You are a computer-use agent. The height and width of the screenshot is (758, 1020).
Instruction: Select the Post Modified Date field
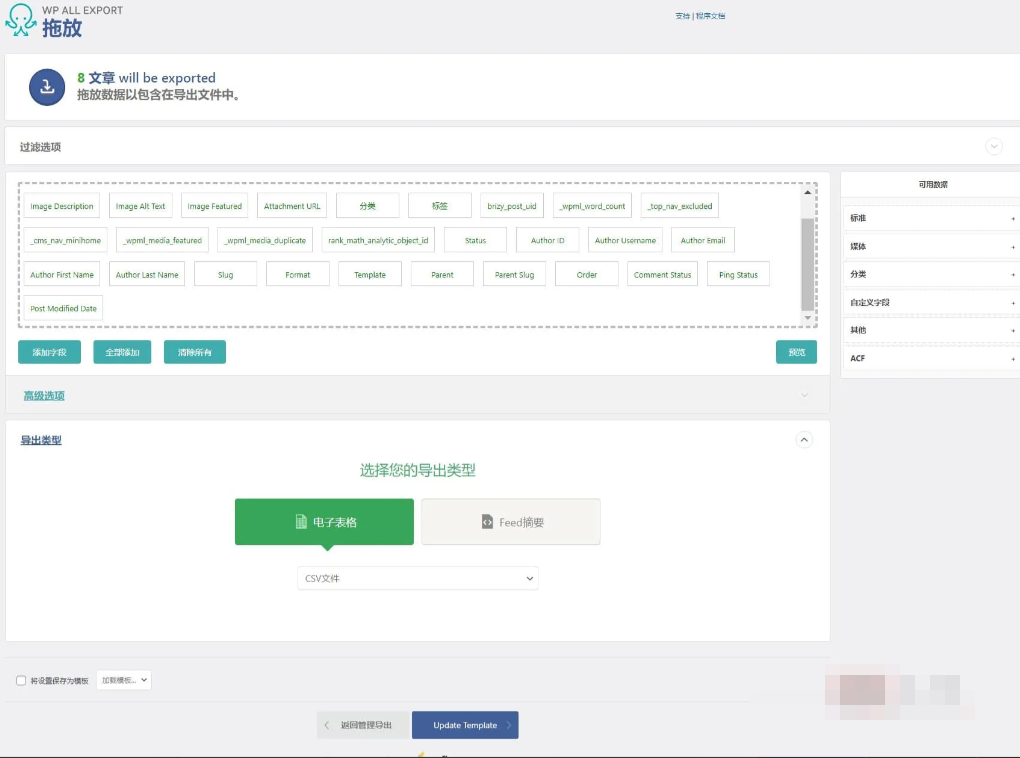coord(63,308)
